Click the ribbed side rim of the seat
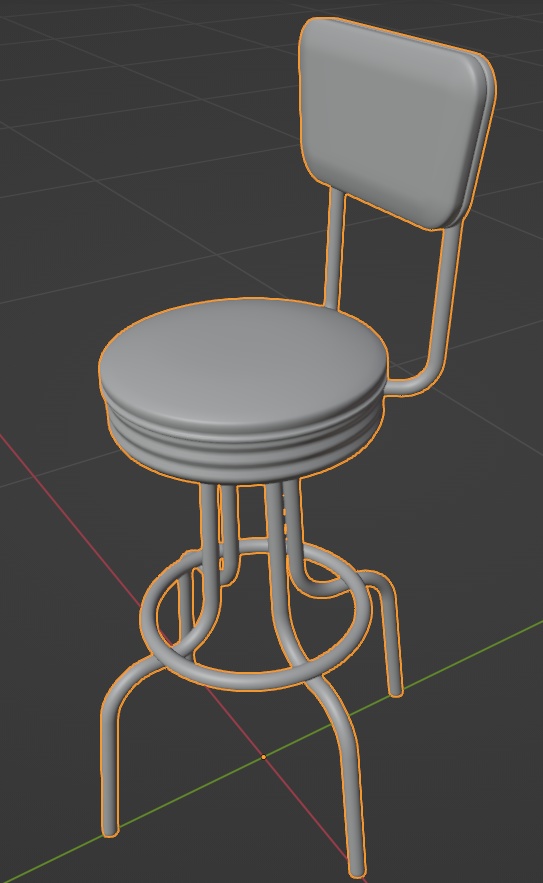Screen dimensions: 543x883 pos(242,445)
